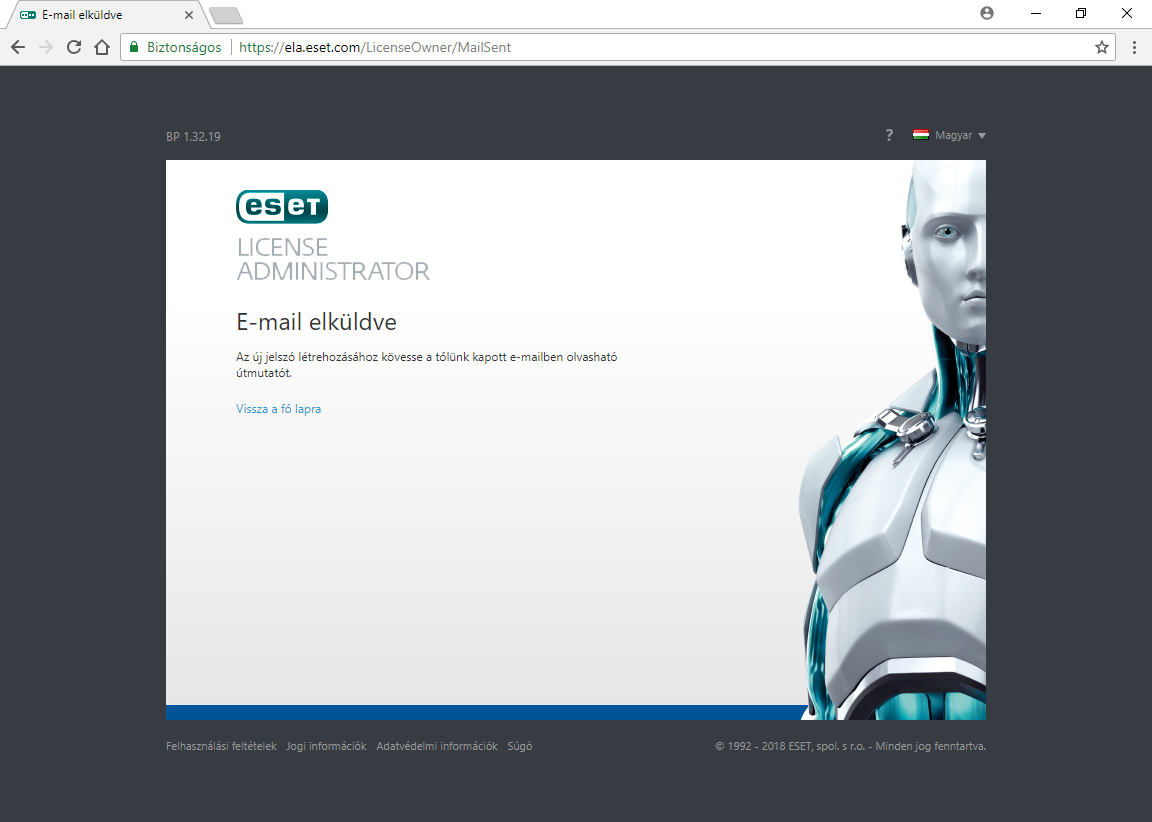
Task: Open the Chrome profile icon
Action: pos(987,13)
